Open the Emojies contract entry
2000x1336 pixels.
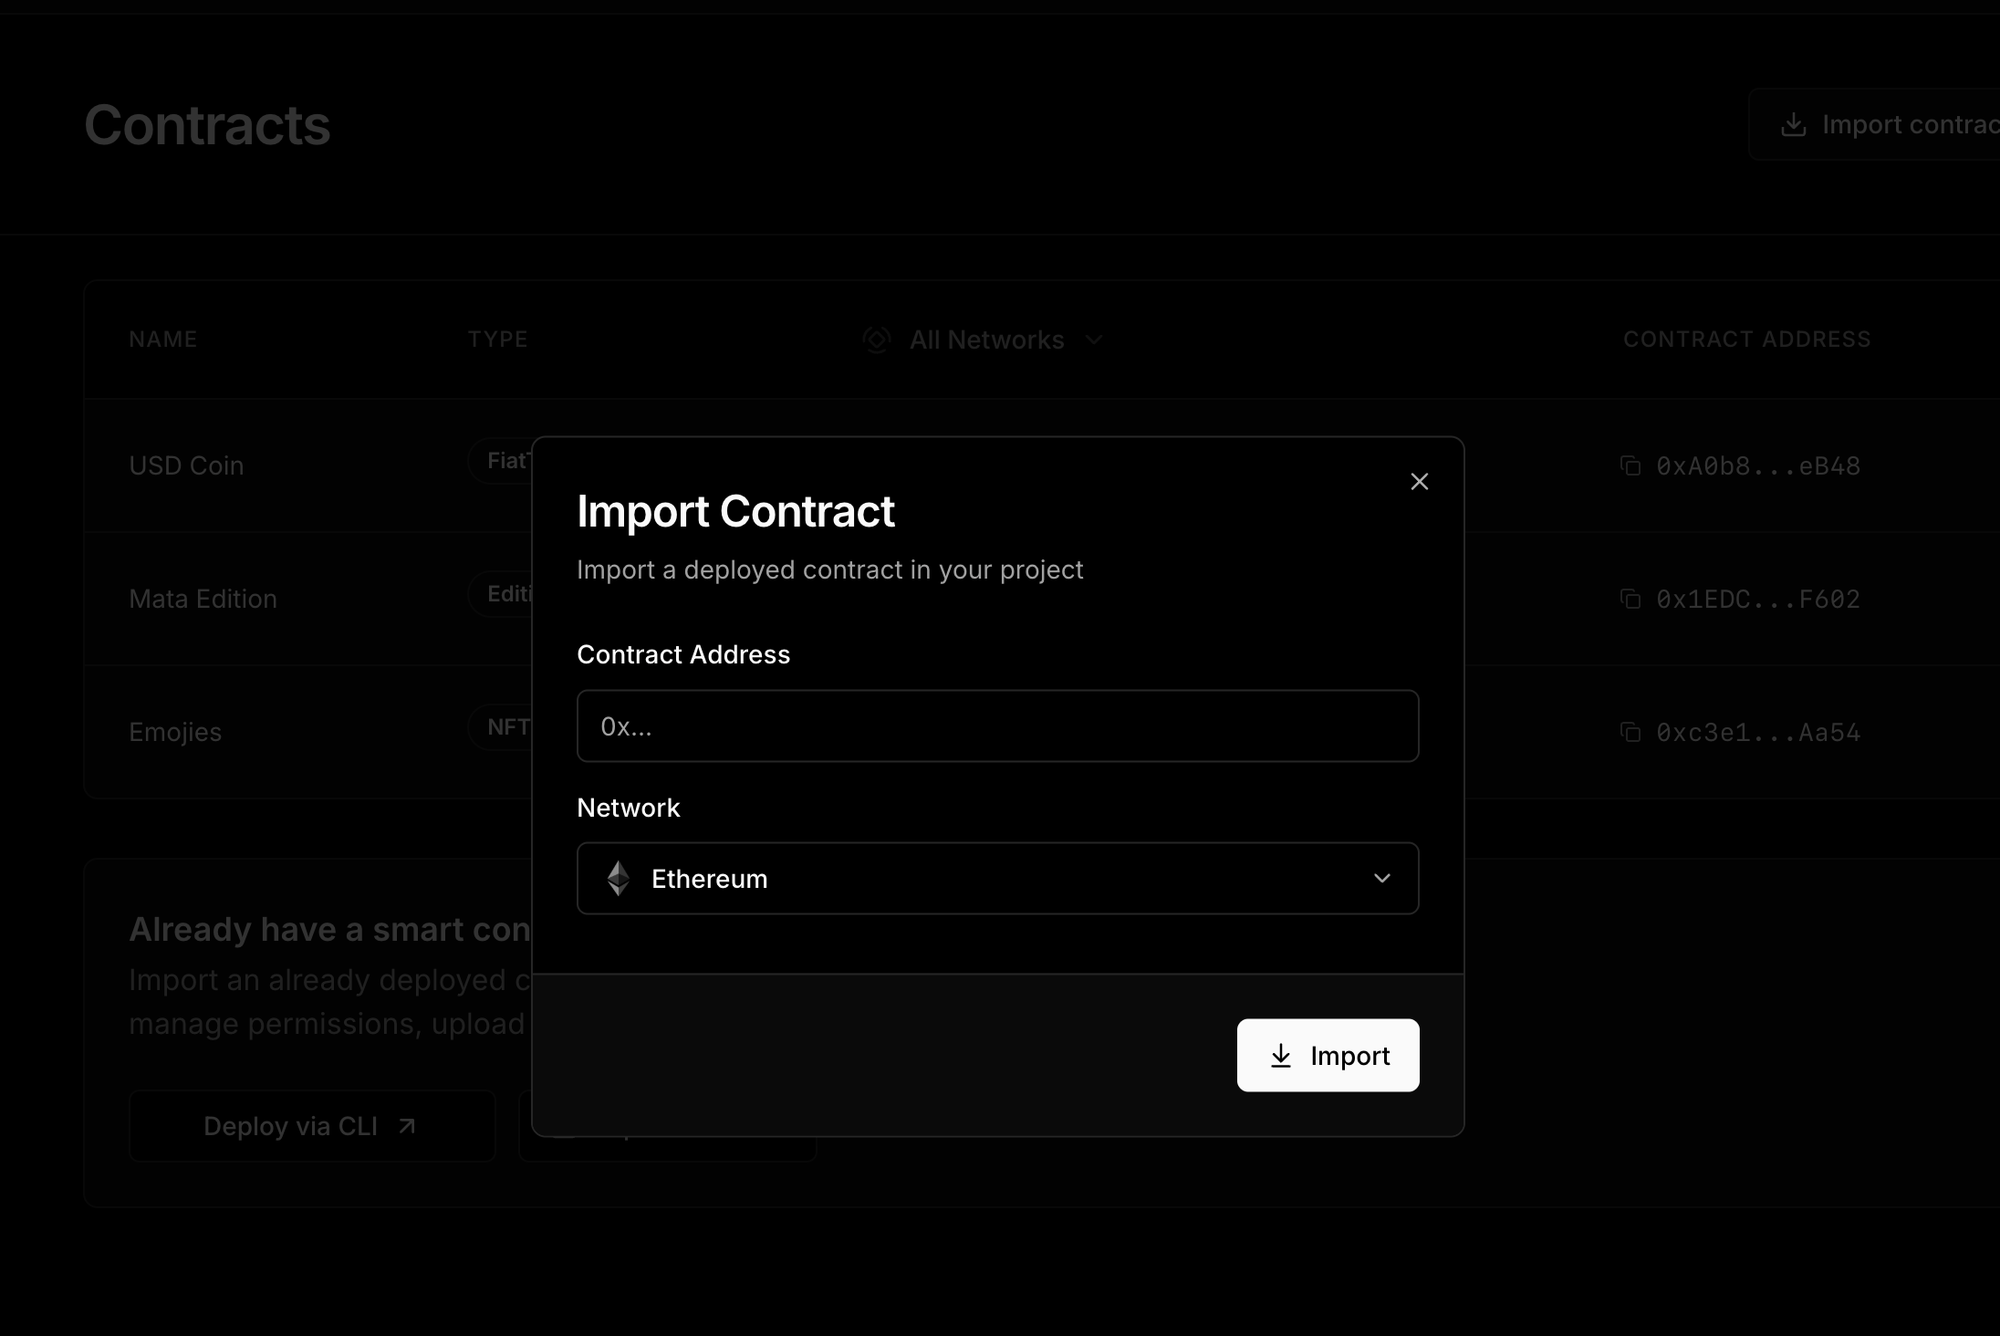[x=175, y=732]
